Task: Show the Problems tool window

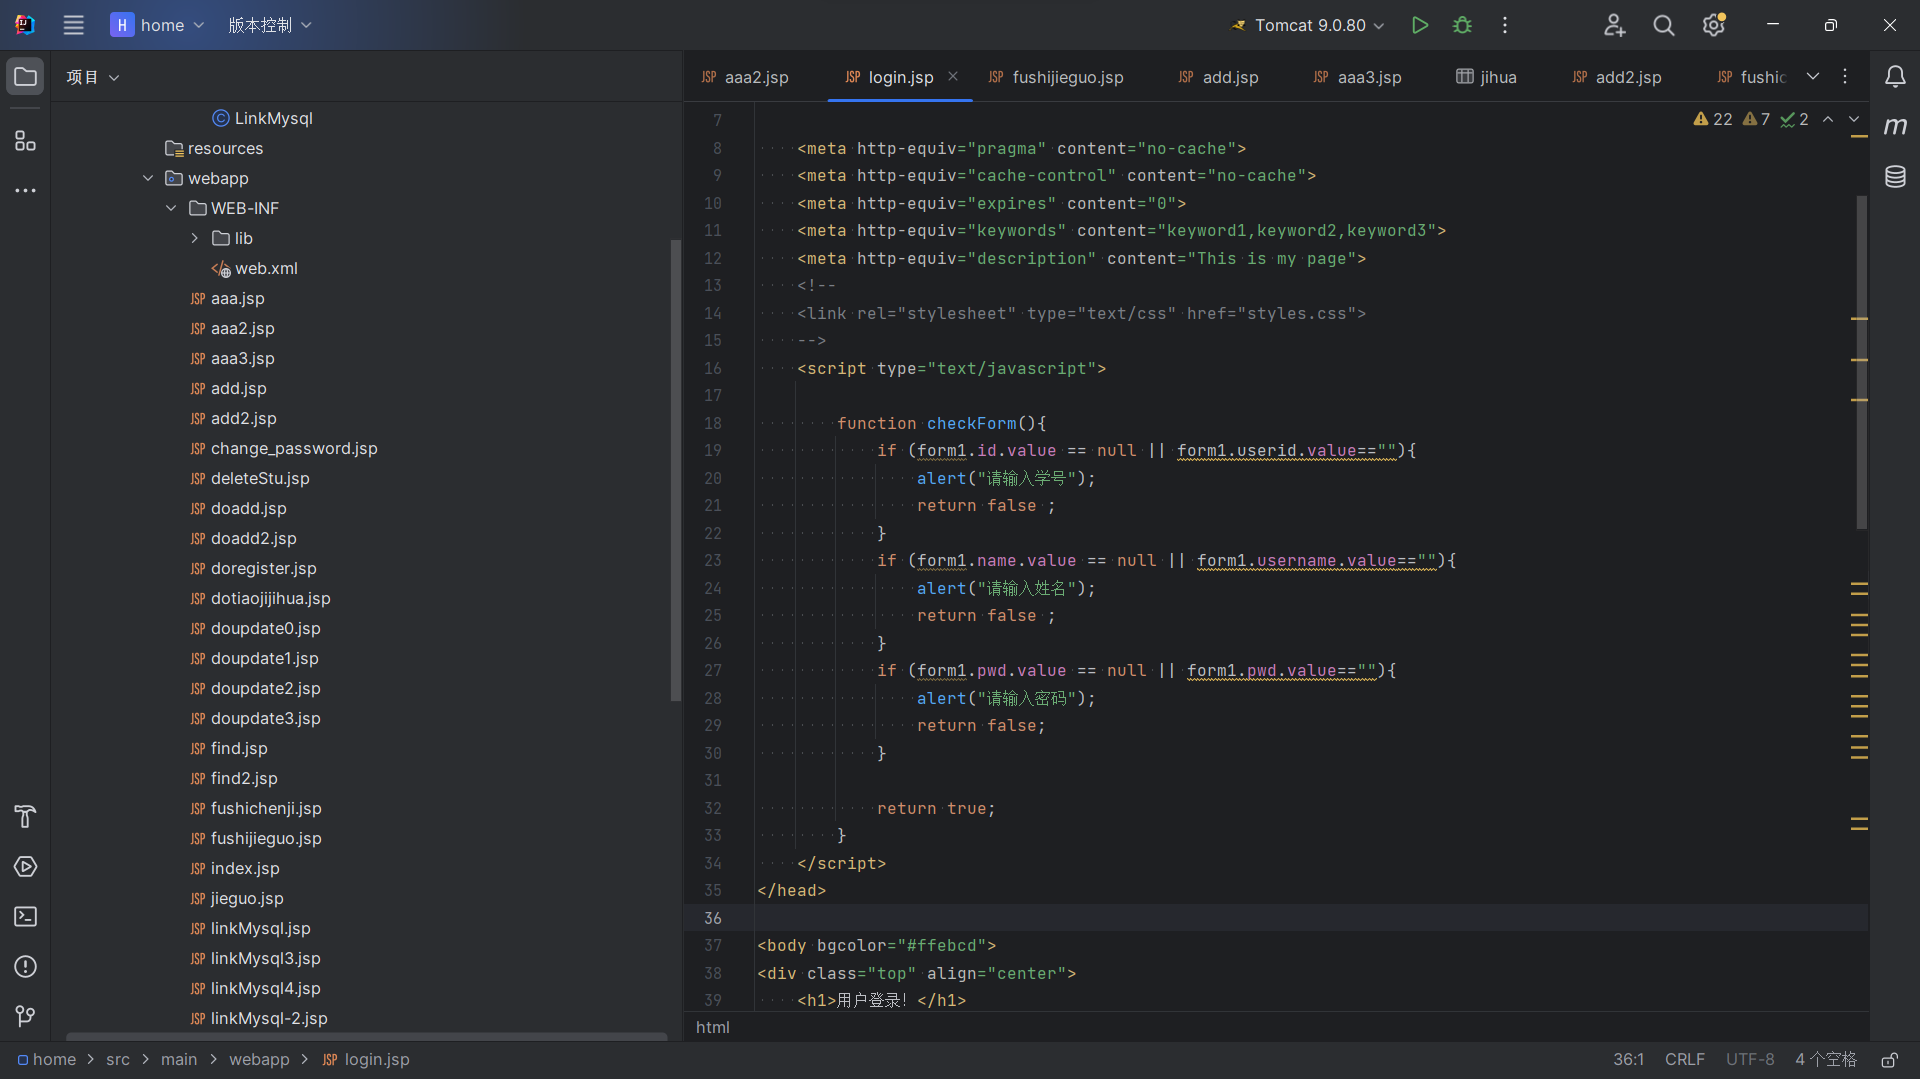Action: click(x=25, y=967)
